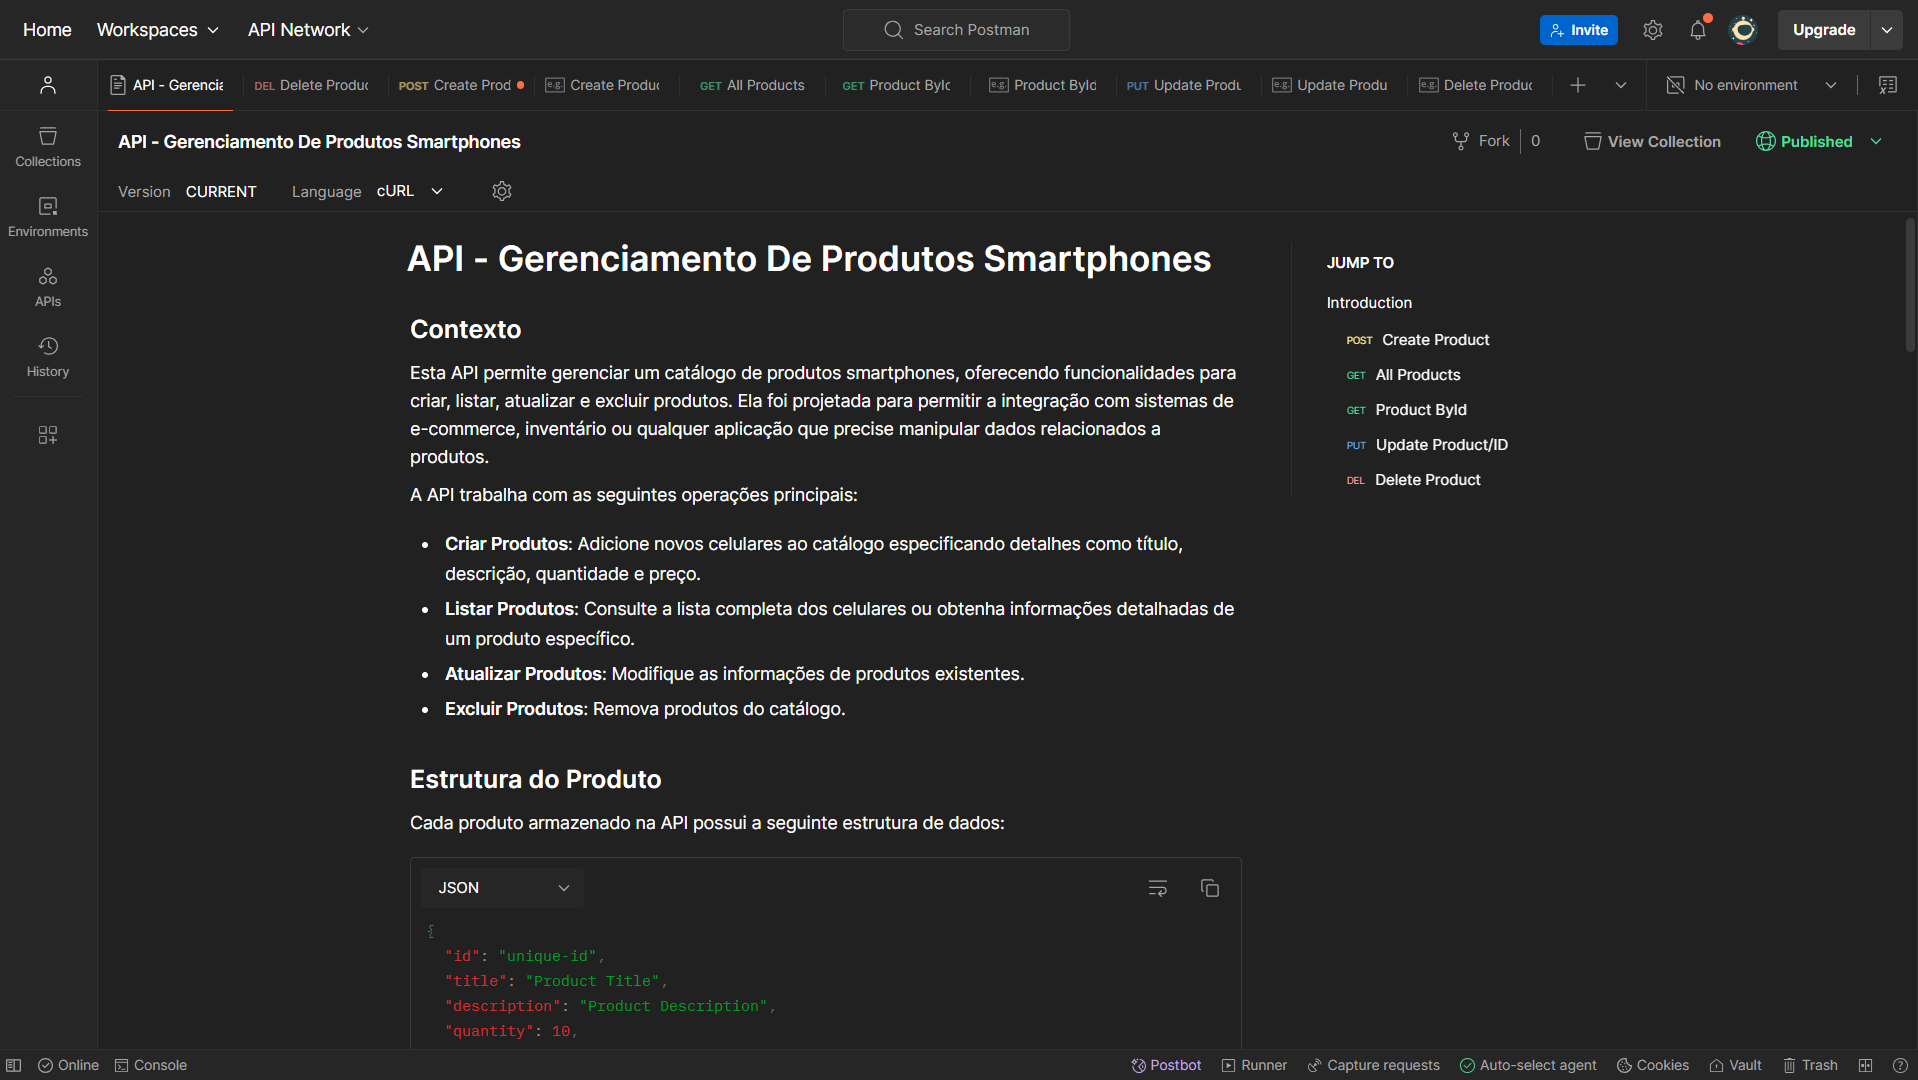Jump to Update Product/ID section
Screen dimensions: 1918x1080
point(1441,445)
